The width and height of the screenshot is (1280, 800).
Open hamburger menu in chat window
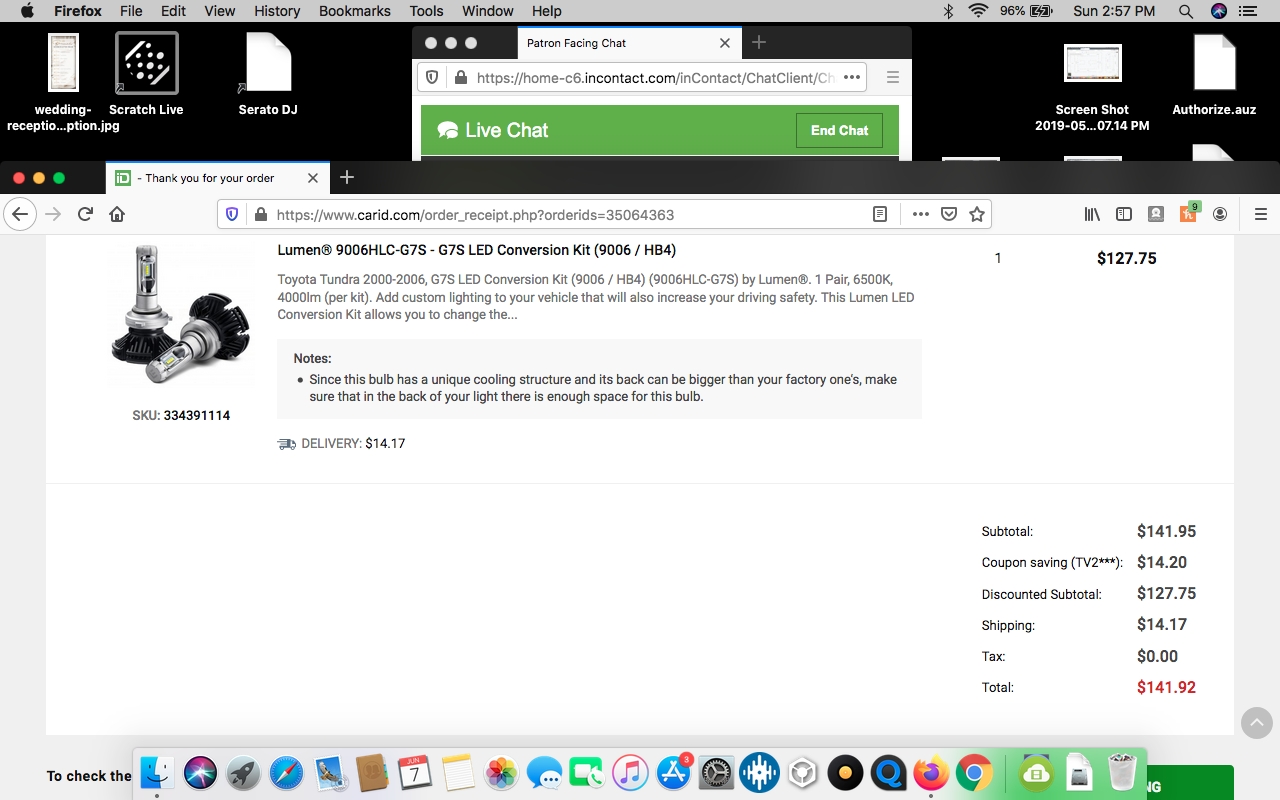[893, 77]
